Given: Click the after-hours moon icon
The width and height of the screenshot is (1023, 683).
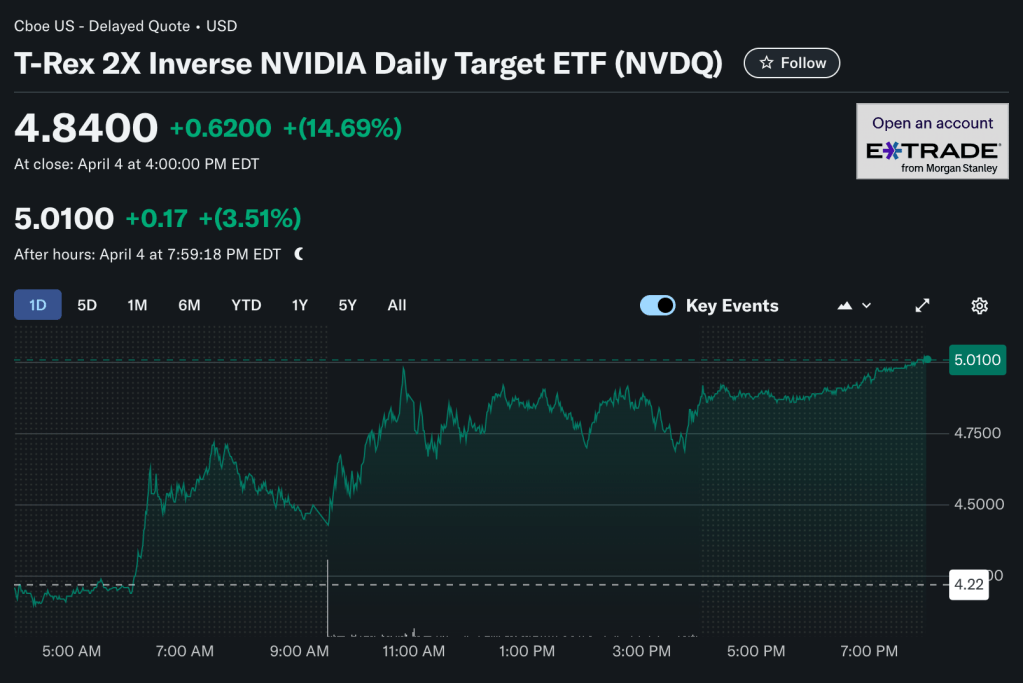Looking at the screenshot, I should [299, 254].
